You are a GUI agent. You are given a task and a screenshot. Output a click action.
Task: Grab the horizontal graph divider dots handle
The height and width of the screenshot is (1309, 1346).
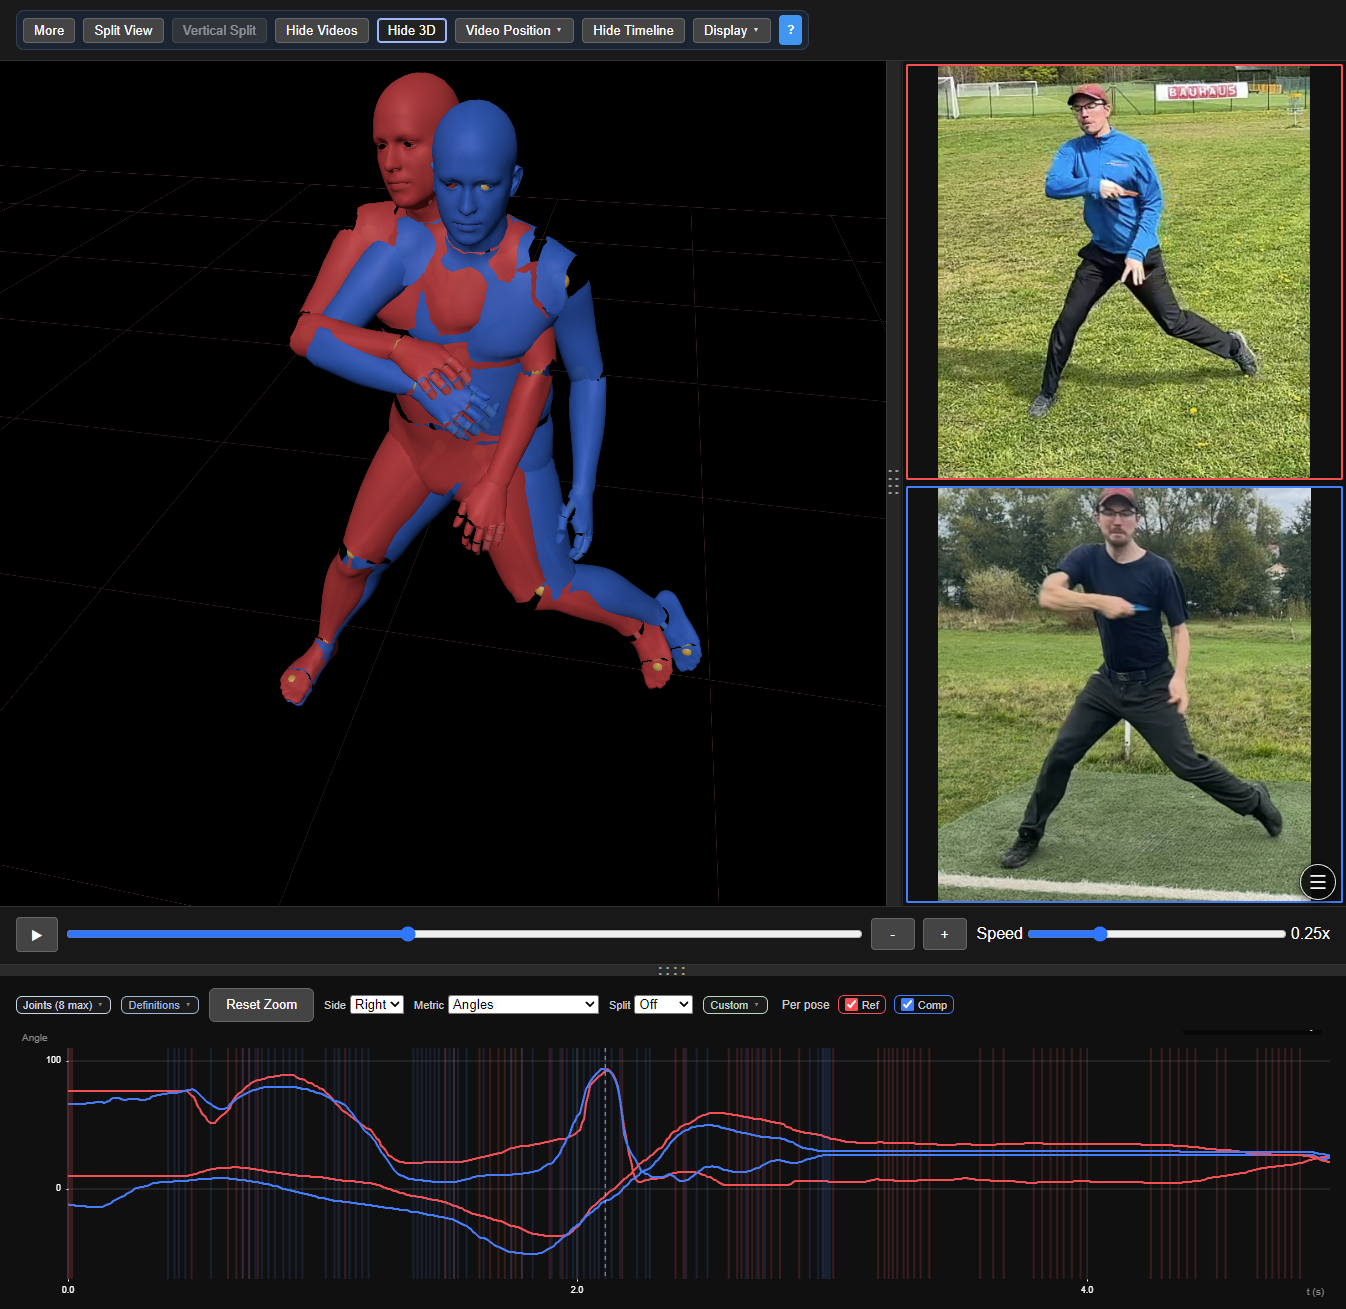point(672,970)
